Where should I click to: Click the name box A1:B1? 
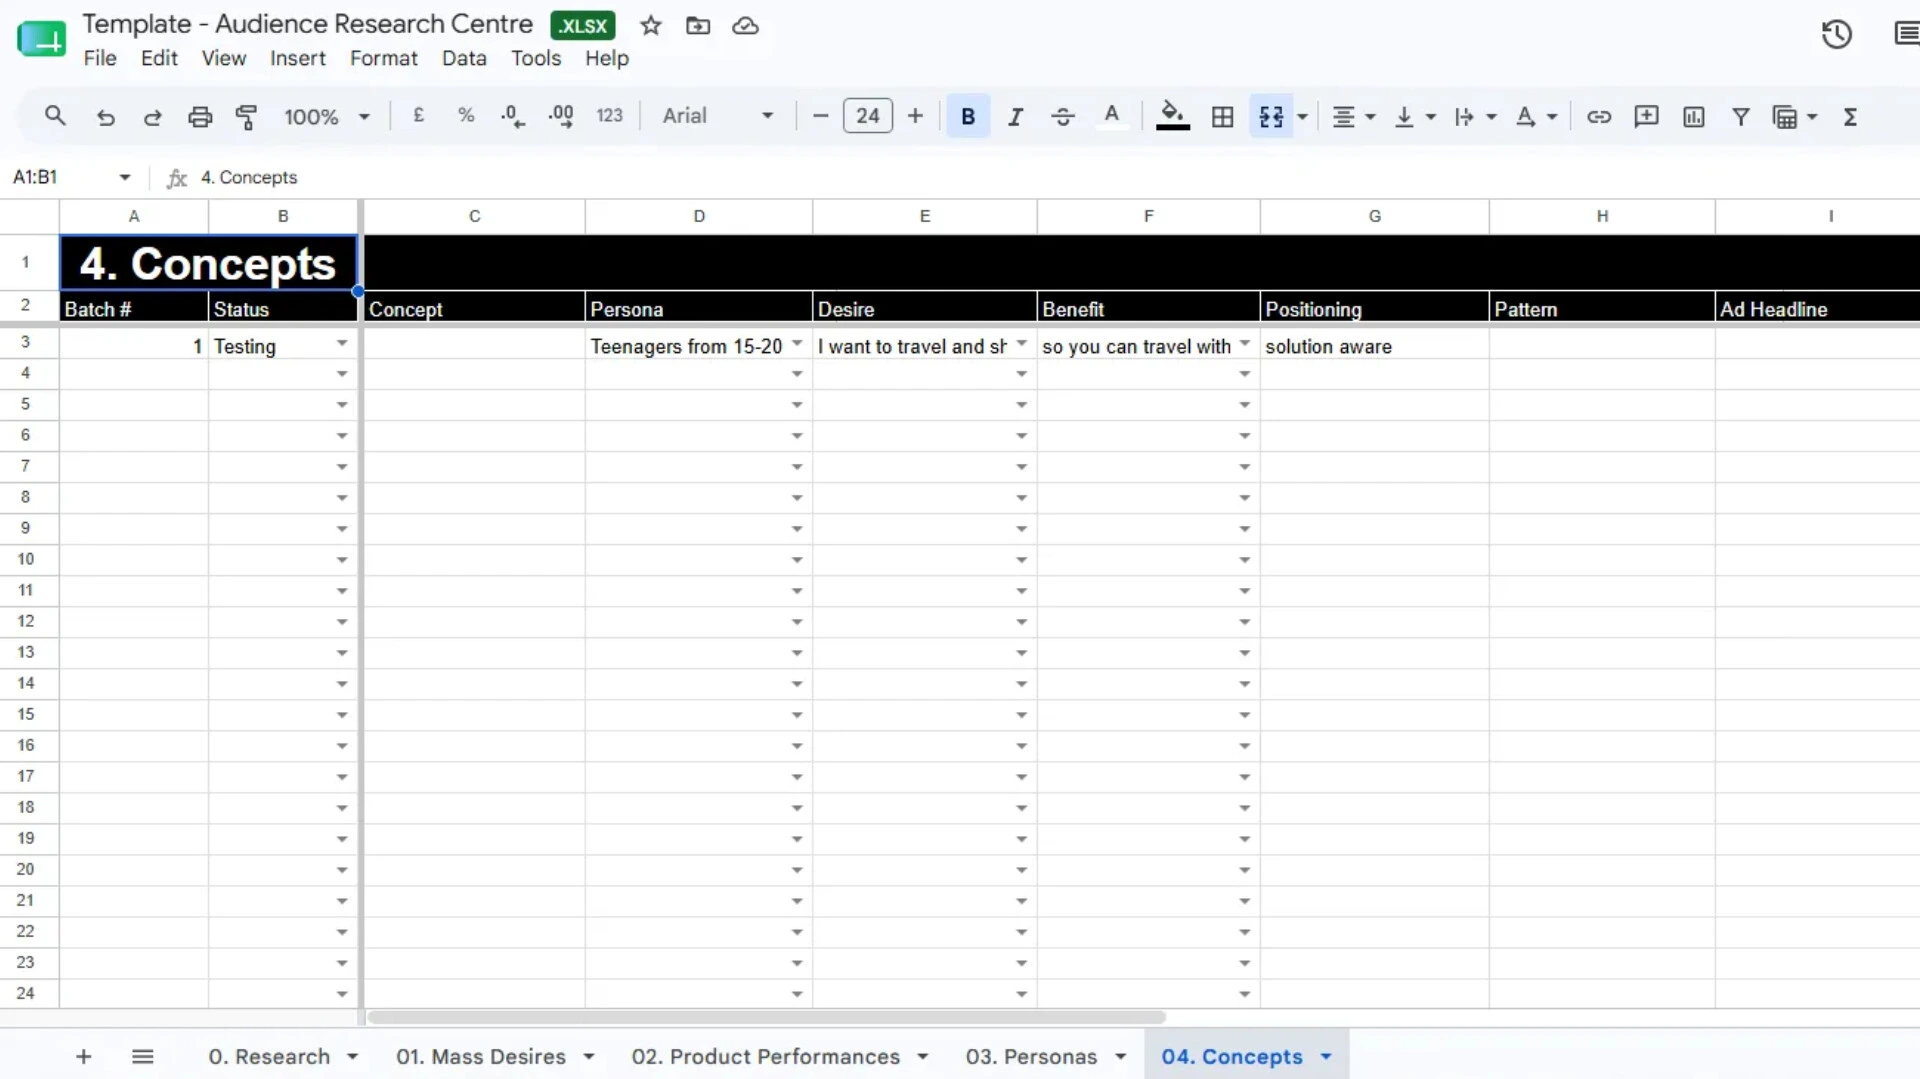coord(70,177)
